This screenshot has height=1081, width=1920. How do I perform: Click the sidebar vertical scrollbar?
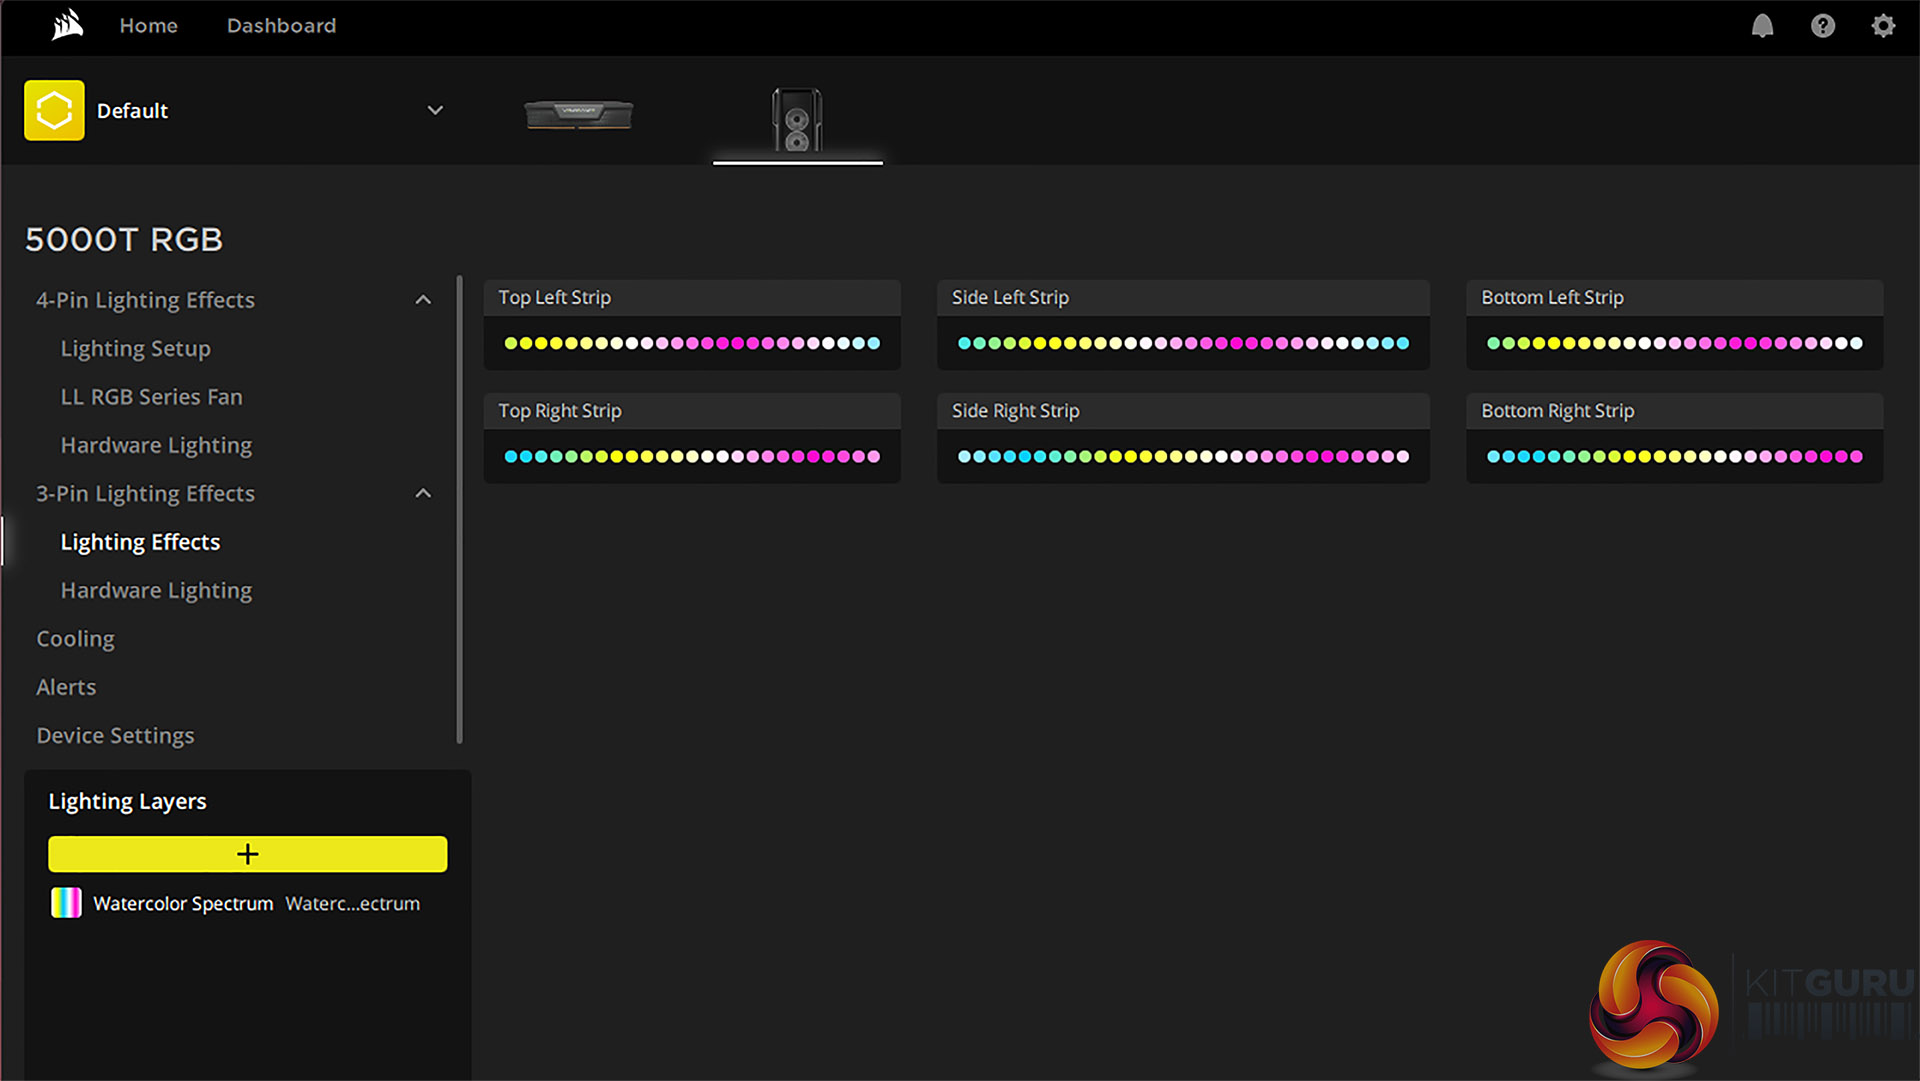click(459, 510)
